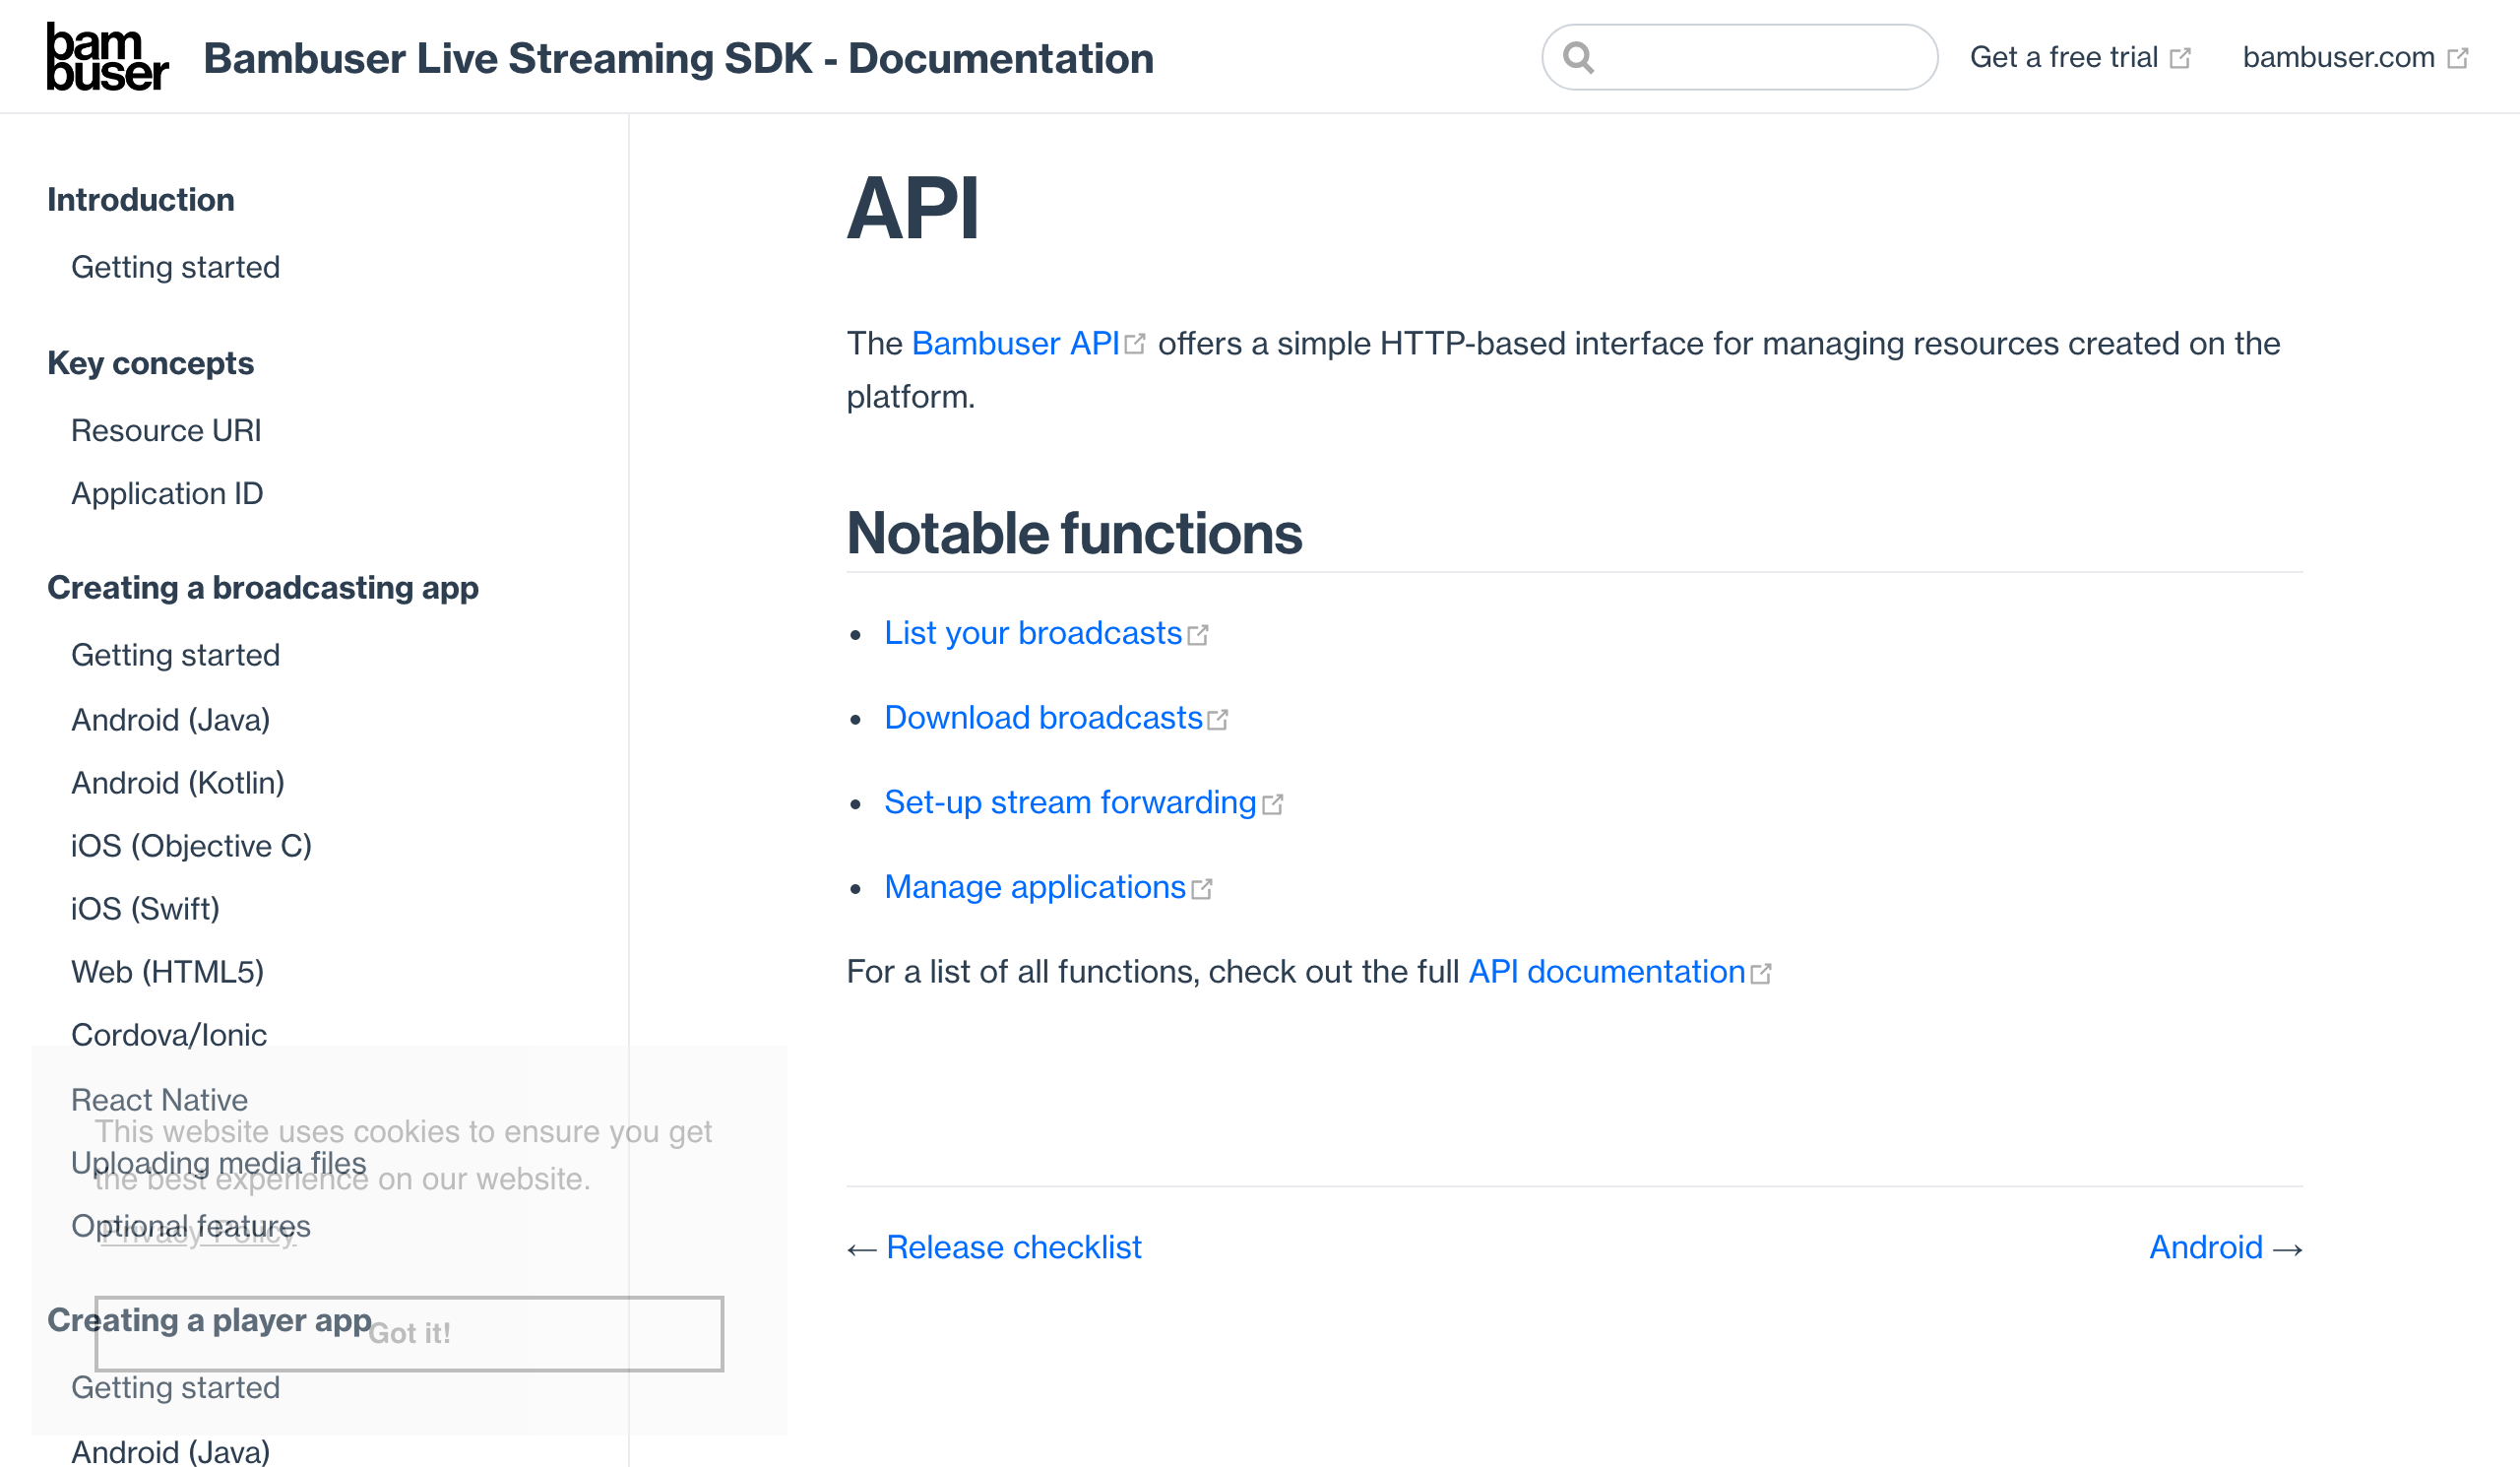The height and width of the screenshot is (1467, 2520).
Task: Click the Key concepts sidebar heading
Action: click(x=150, y=363)
